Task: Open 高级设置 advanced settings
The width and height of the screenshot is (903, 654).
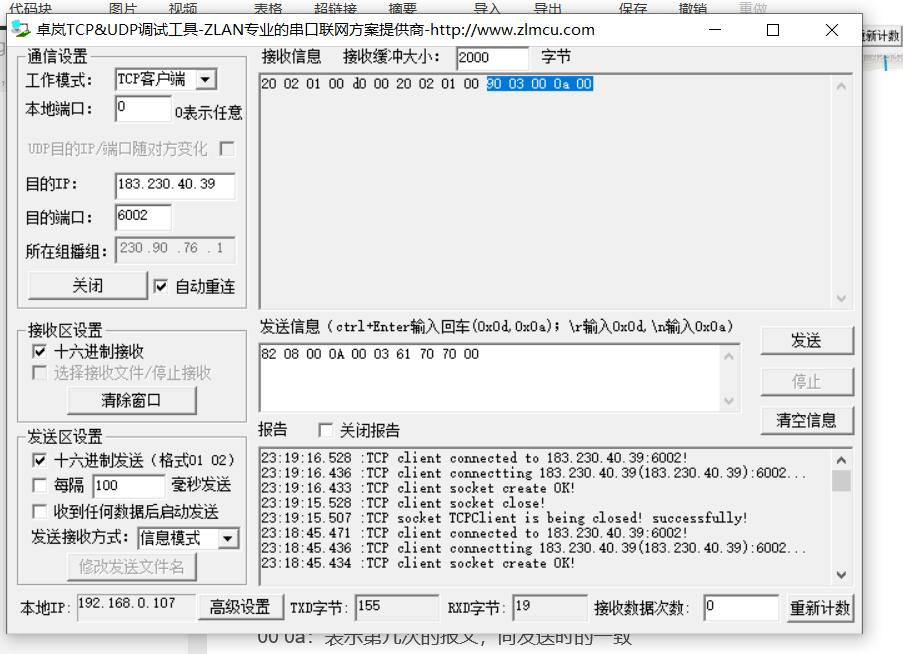Action: pos(239,607)
